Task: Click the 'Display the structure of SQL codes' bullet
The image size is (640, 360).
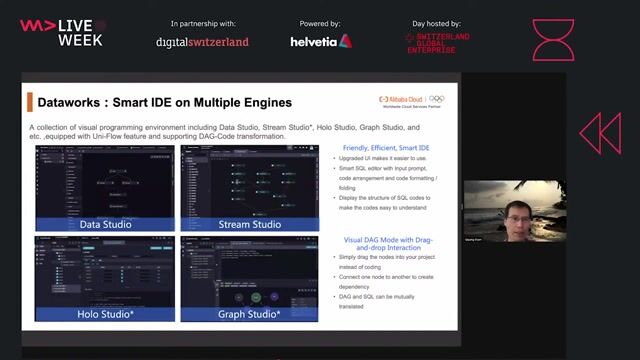Action: click(x=384, y=202)
